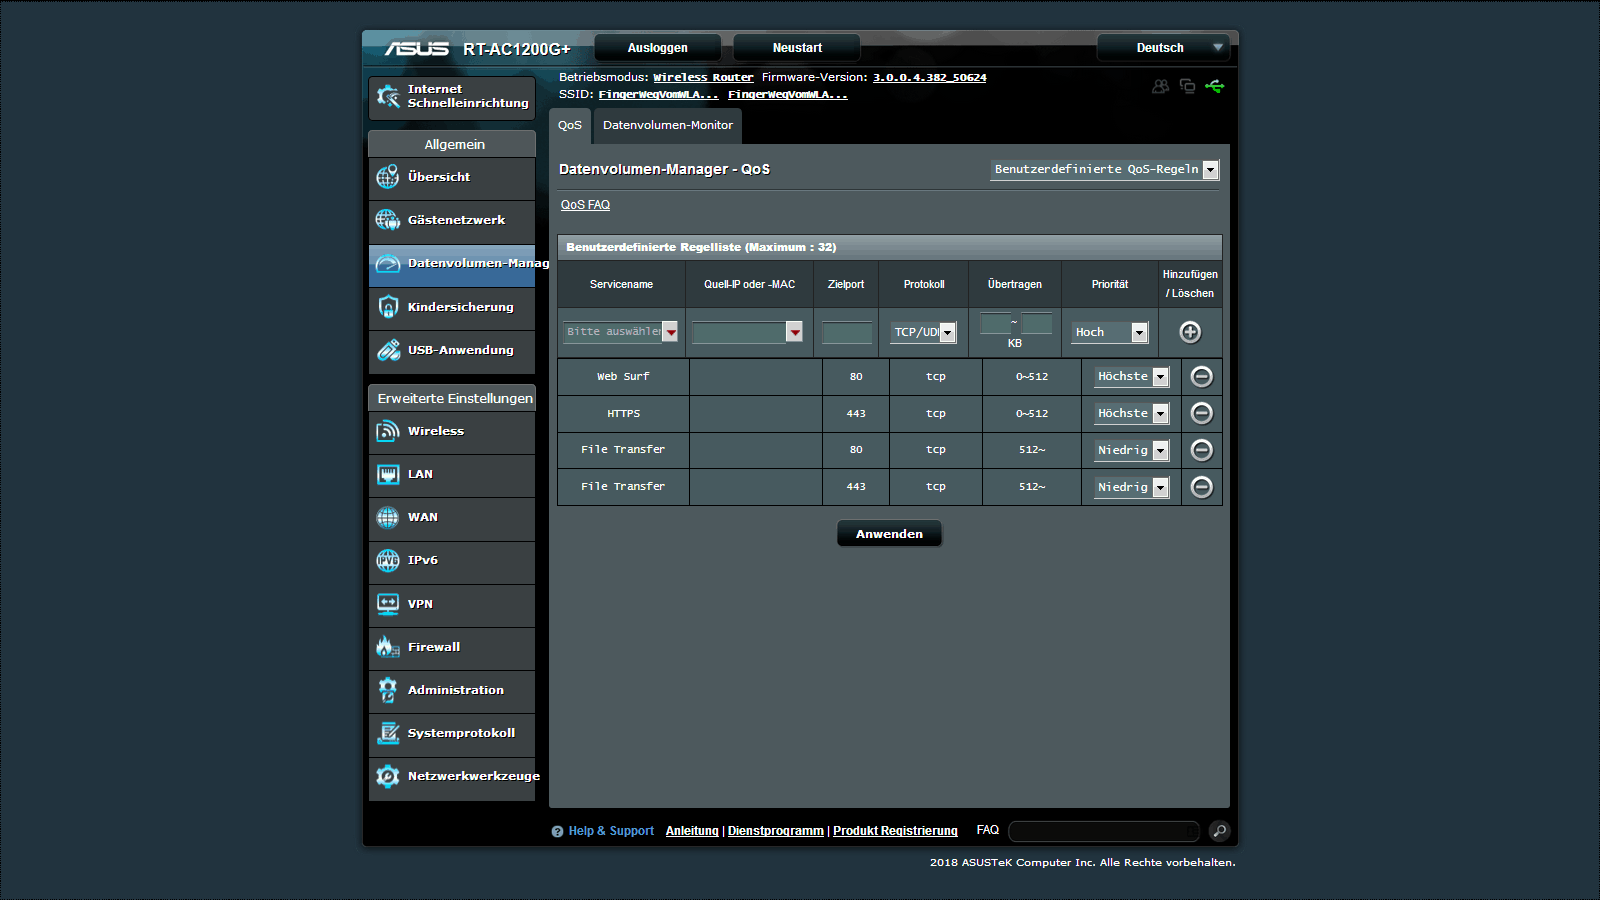This screenshot has width=1600, height=900.
Task: Change Web Surf priority dropdown
Action: click(1131, 377)
